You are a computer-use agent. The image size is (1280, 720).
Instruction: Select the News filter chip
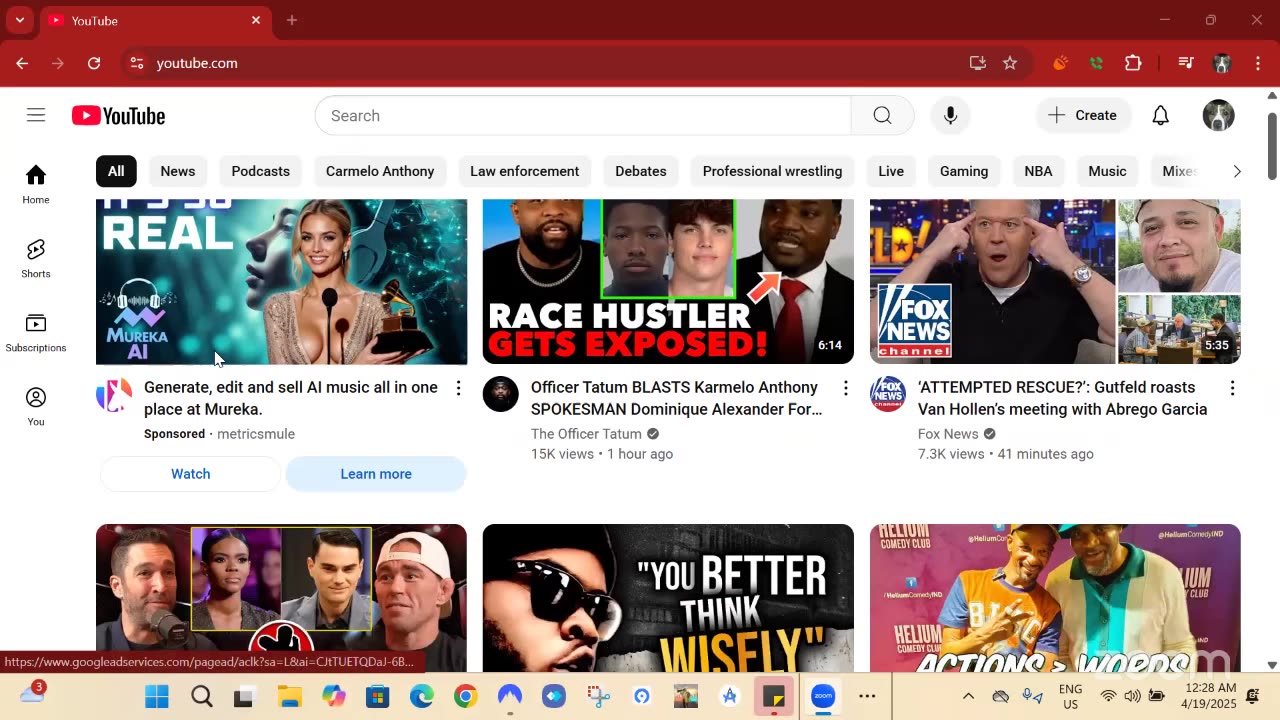pyautogui.click(x=178, y=171)
